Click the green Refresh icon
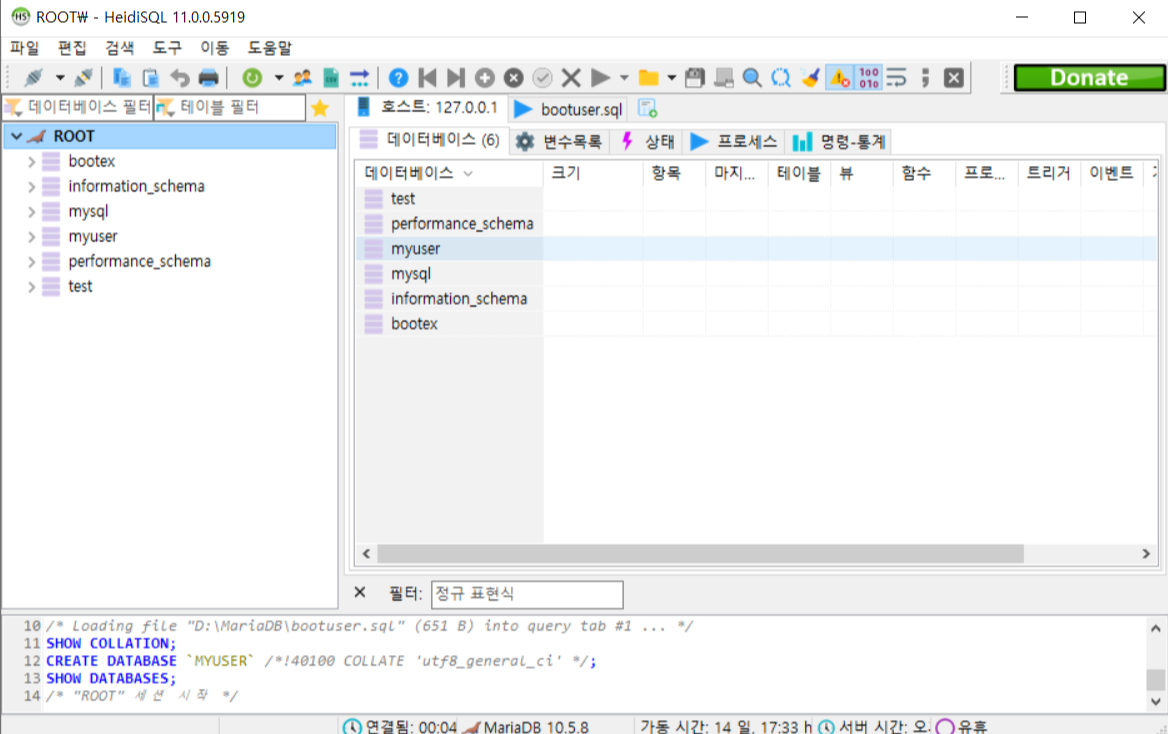1168x734 pixels. (252, 77)
